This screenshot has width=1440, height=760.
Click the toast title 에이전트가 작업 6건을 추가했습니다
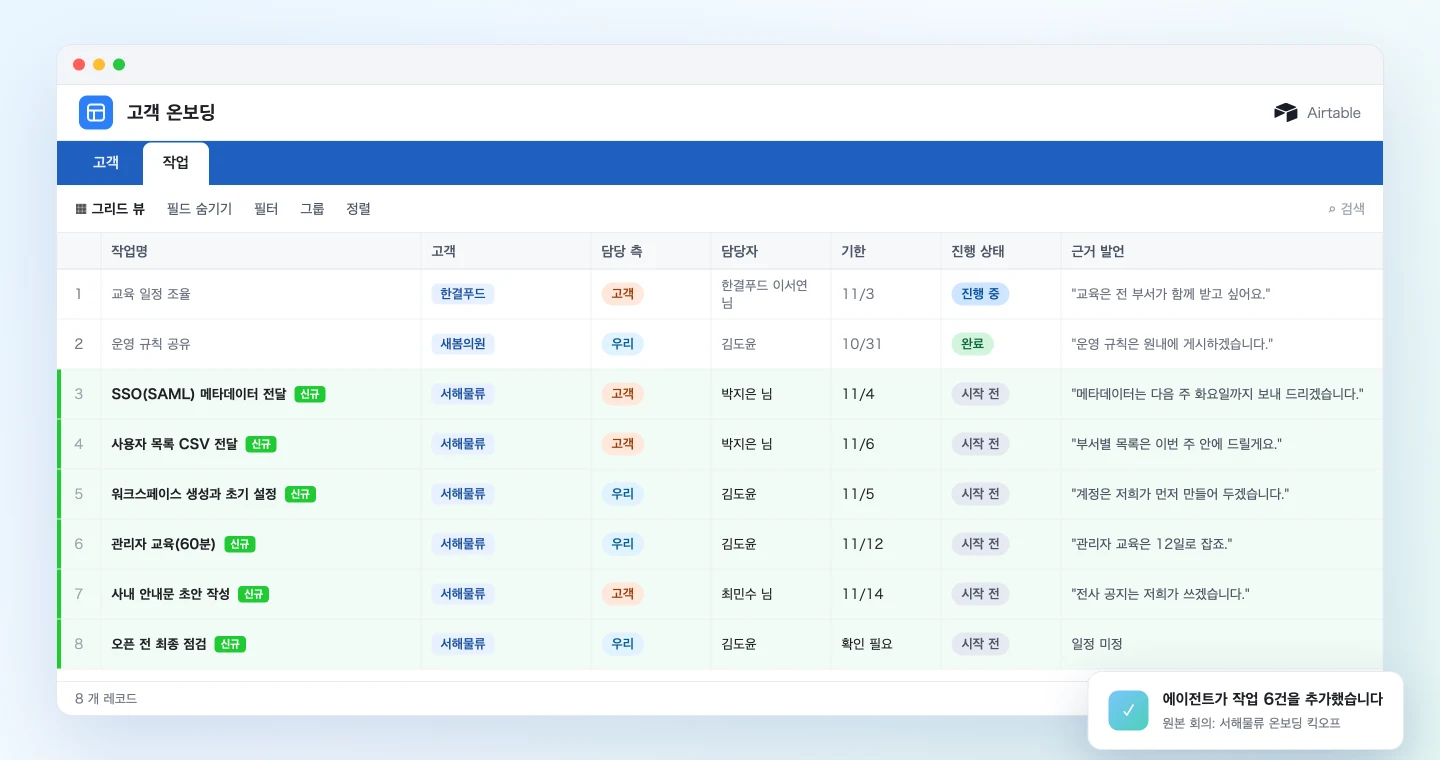(x=1273, y=699)
